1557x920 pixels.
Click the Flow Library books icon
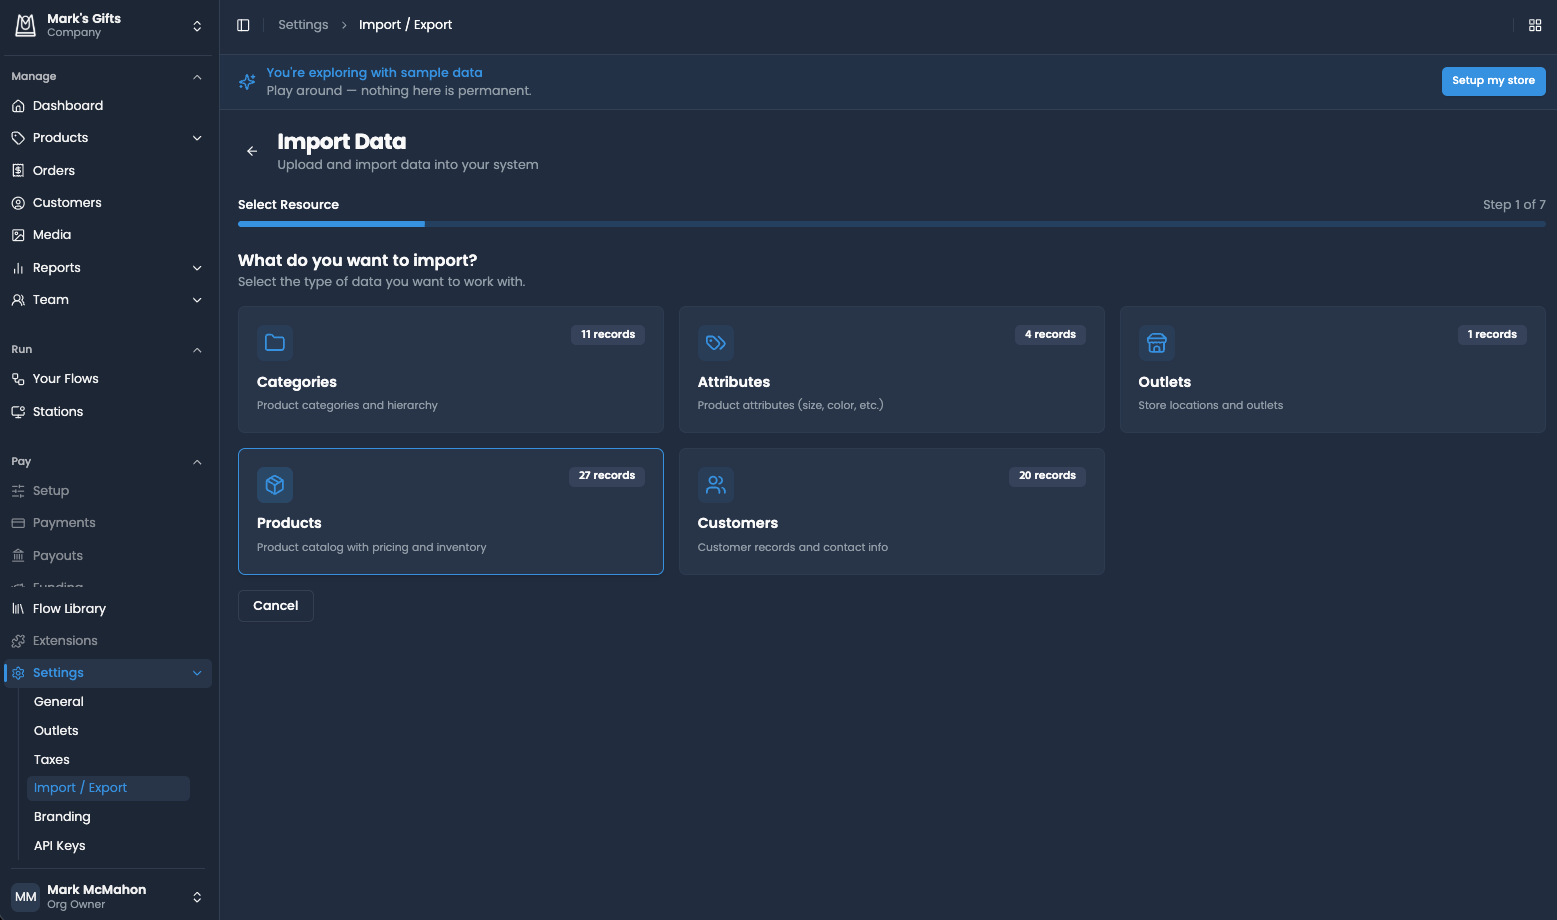18,609
